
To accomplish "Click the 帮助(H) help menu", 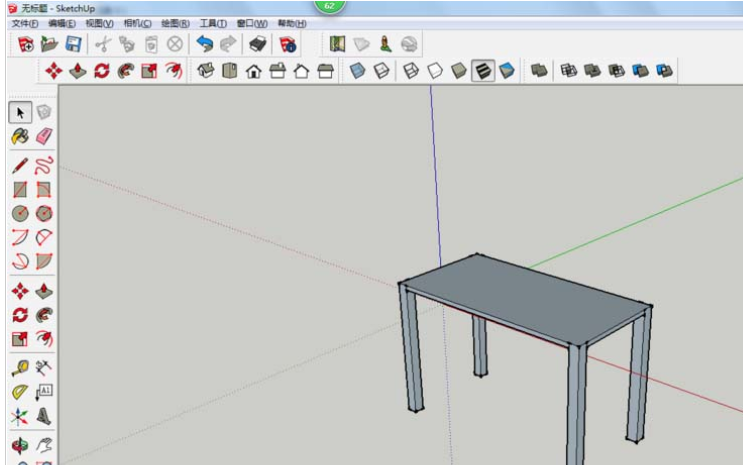I will point(290,23).
